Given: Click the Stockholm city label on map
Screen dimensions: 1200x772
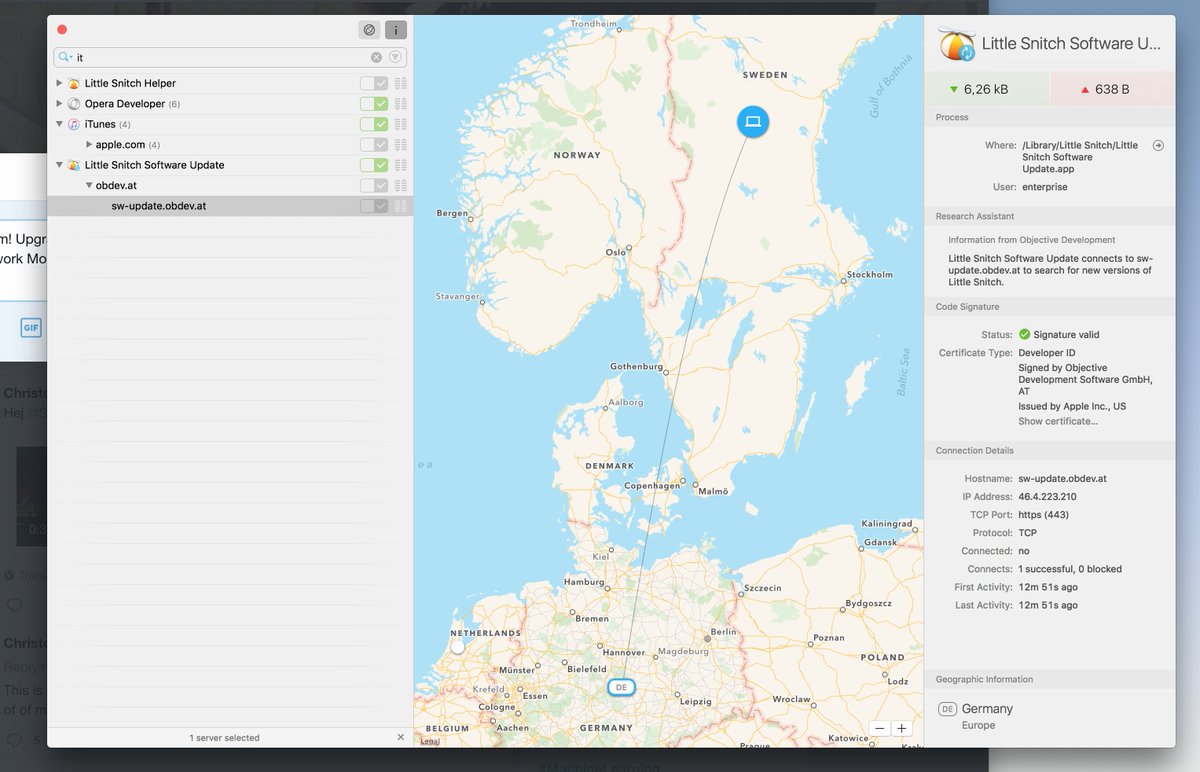Looking at the screenshot, I should pyautogui.click(x=869, y=274).
